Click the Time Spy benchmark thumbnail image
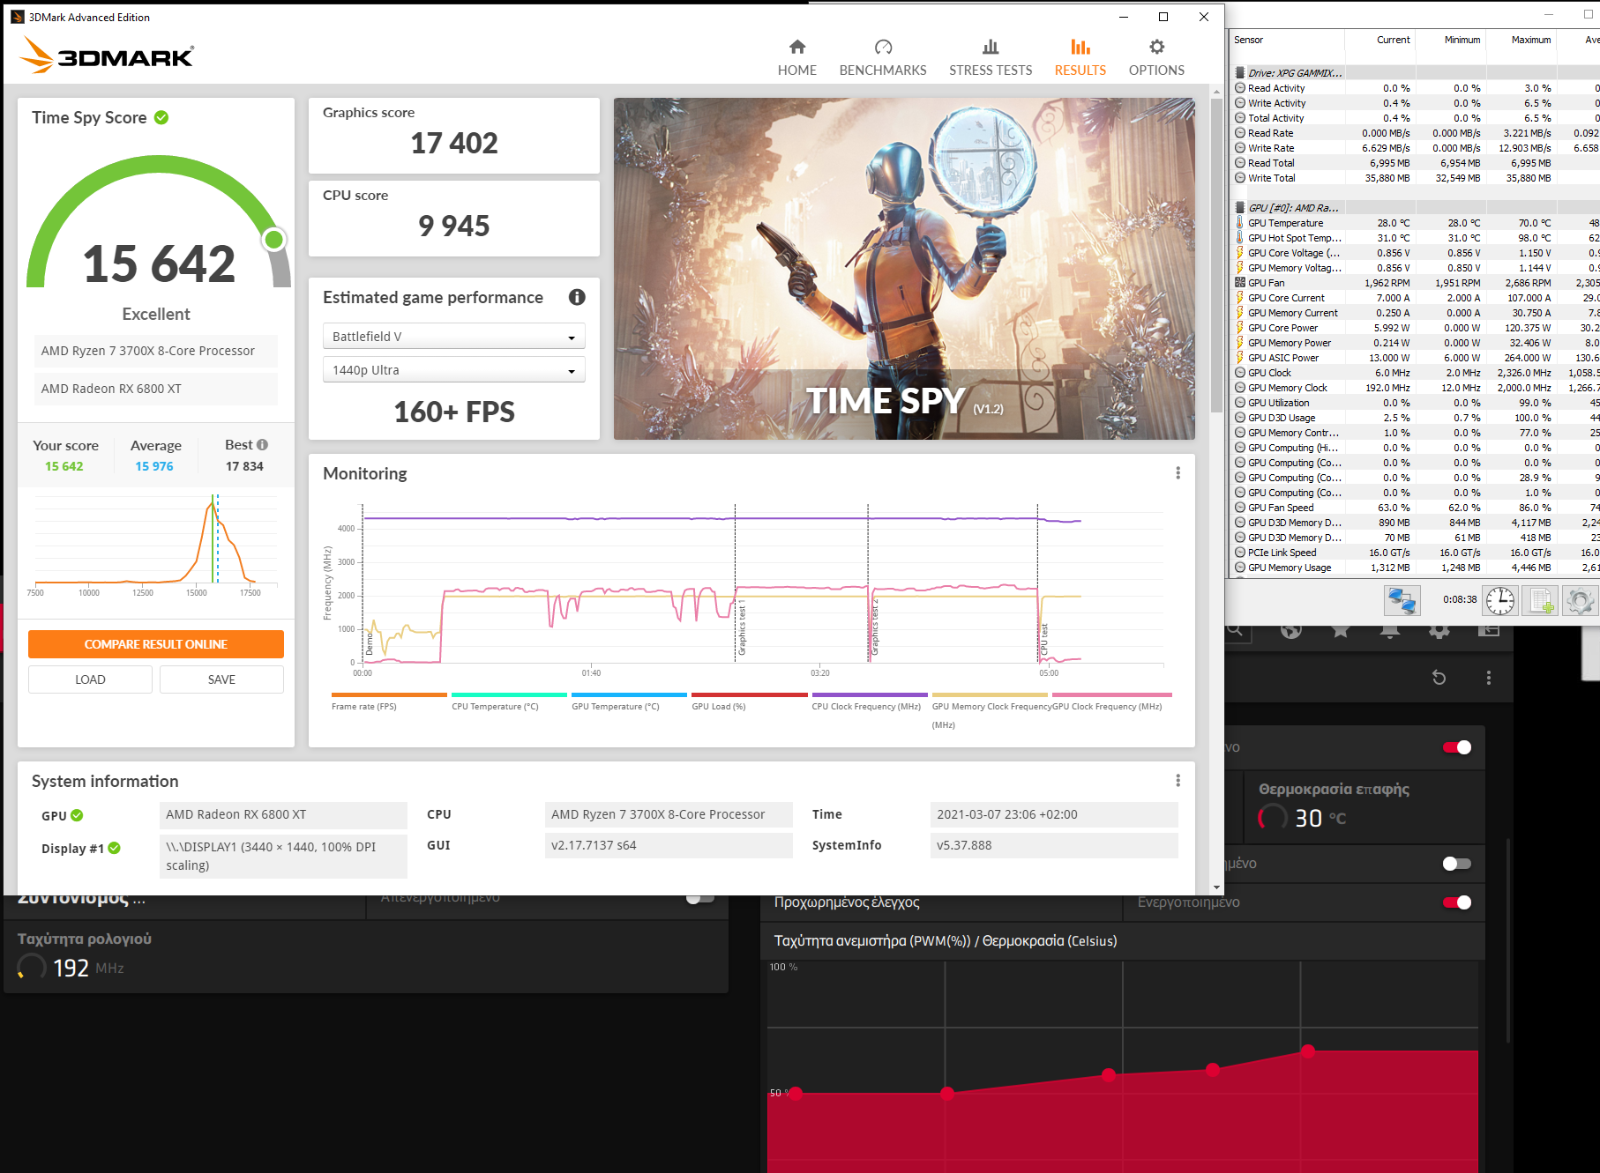 (904, 269)
